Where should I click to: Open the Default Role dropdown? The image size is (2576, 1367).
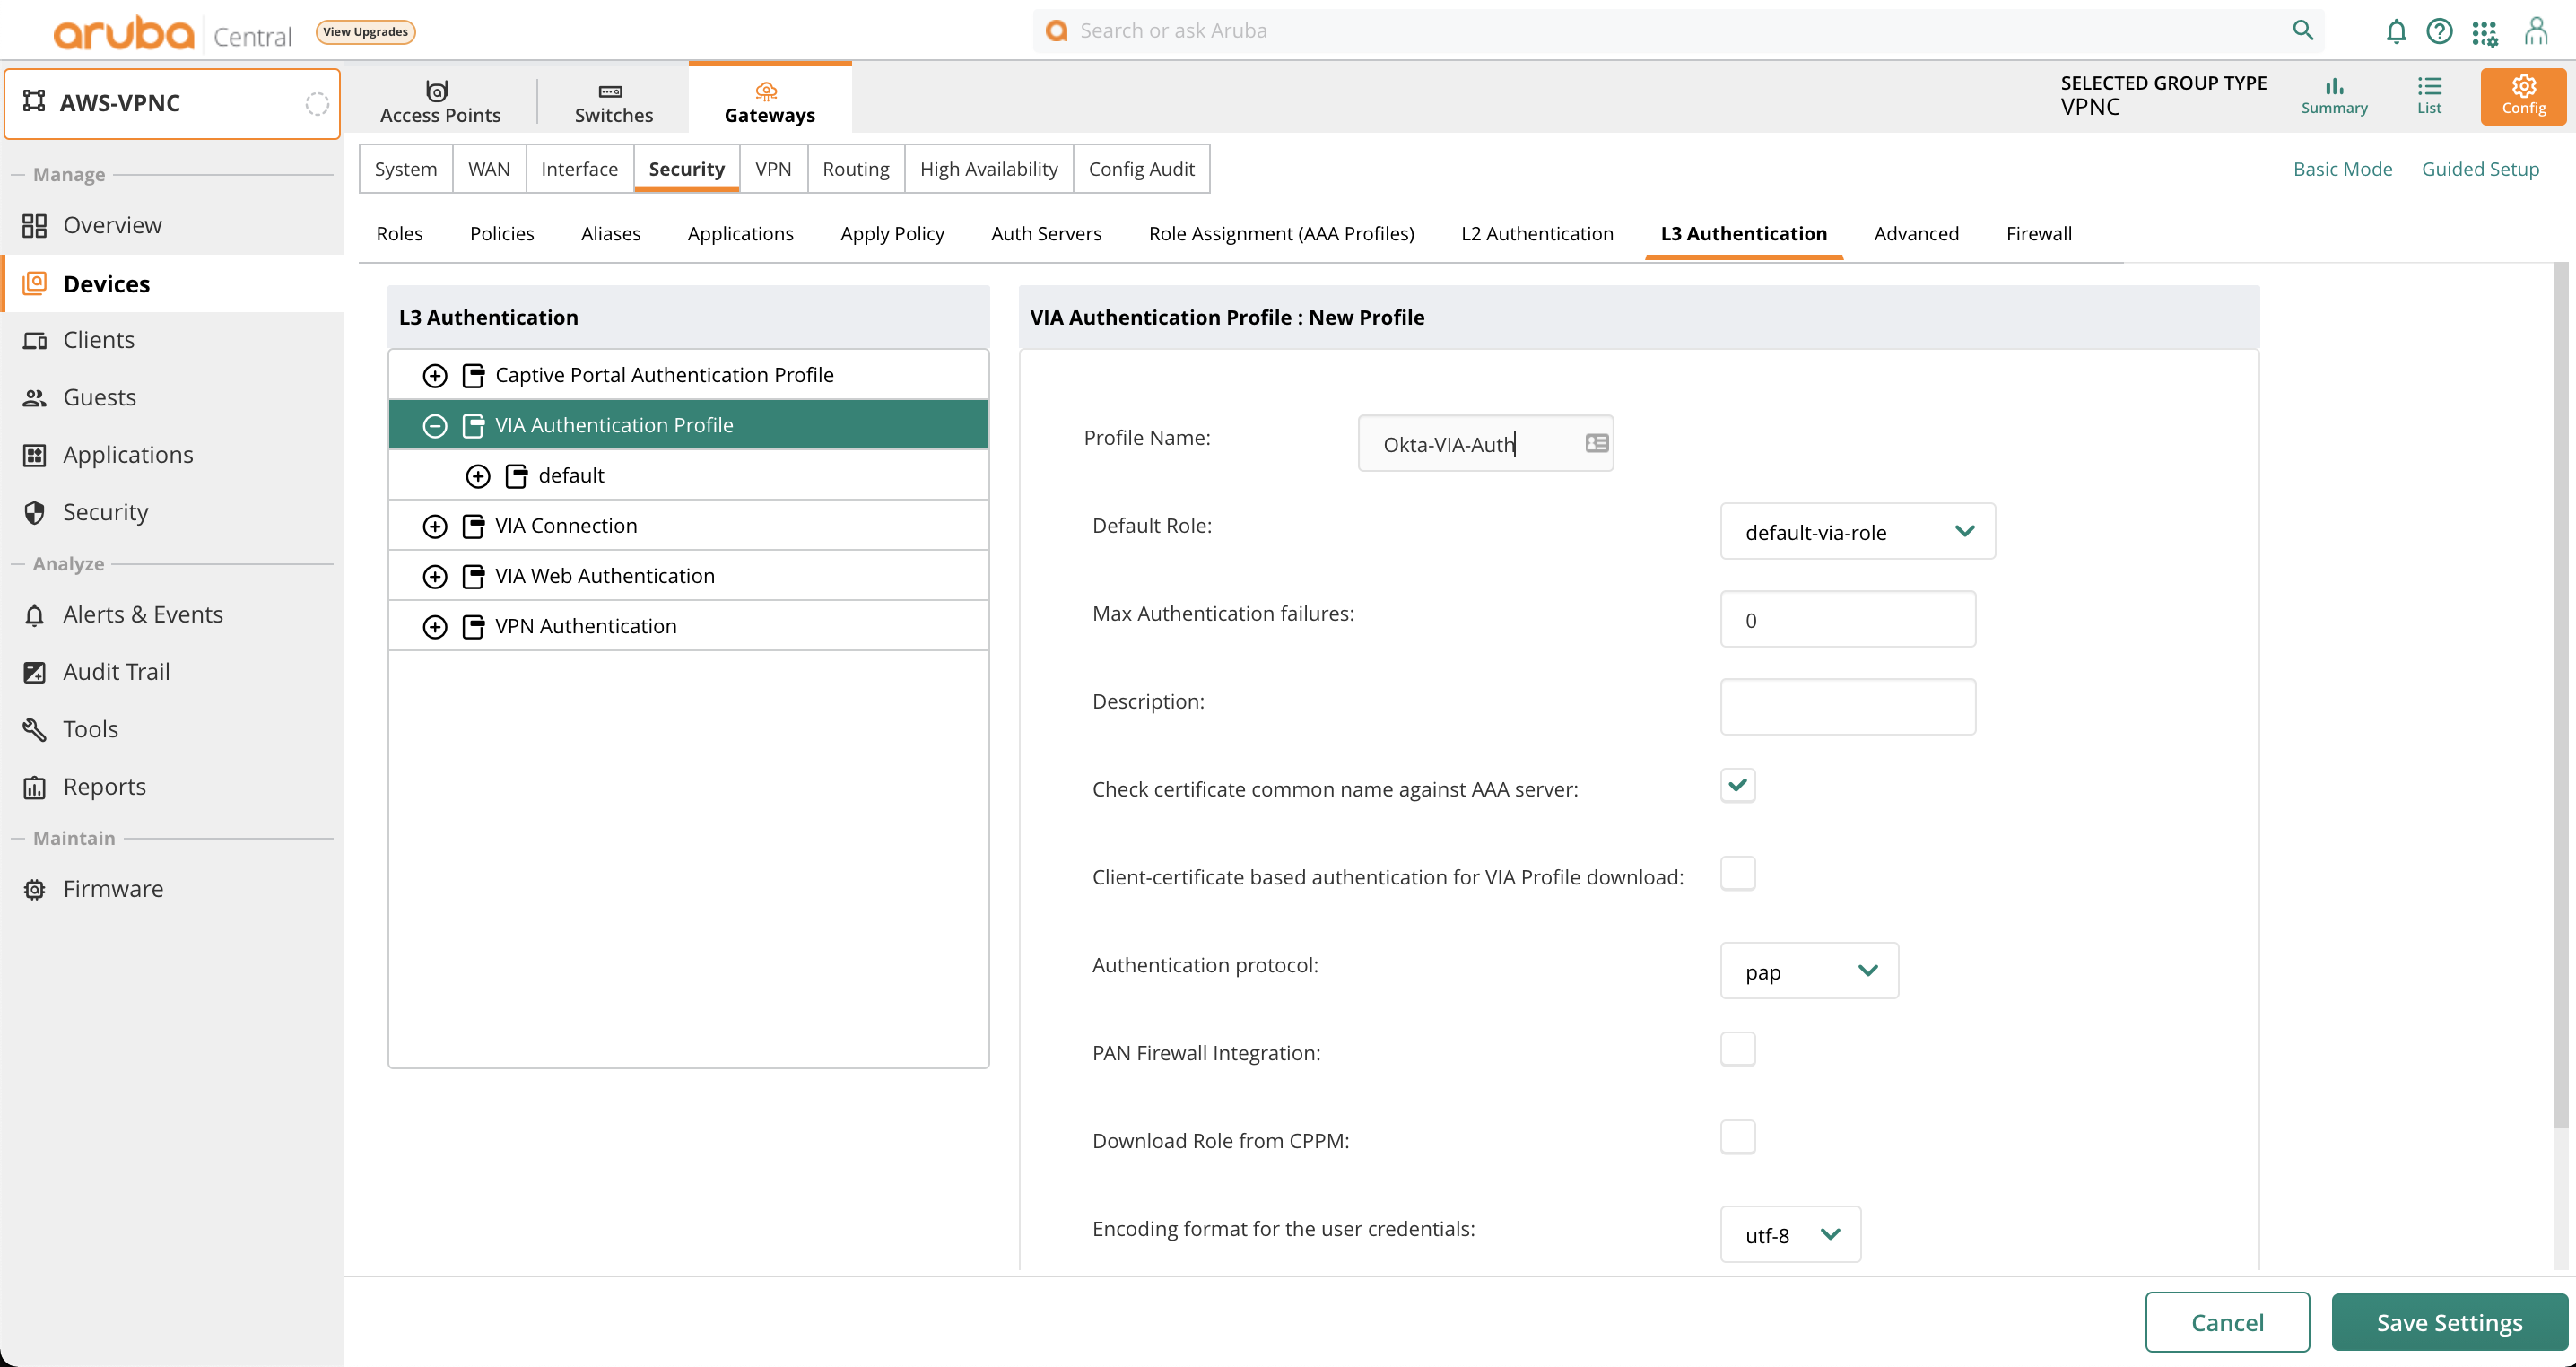(1857, 531)
